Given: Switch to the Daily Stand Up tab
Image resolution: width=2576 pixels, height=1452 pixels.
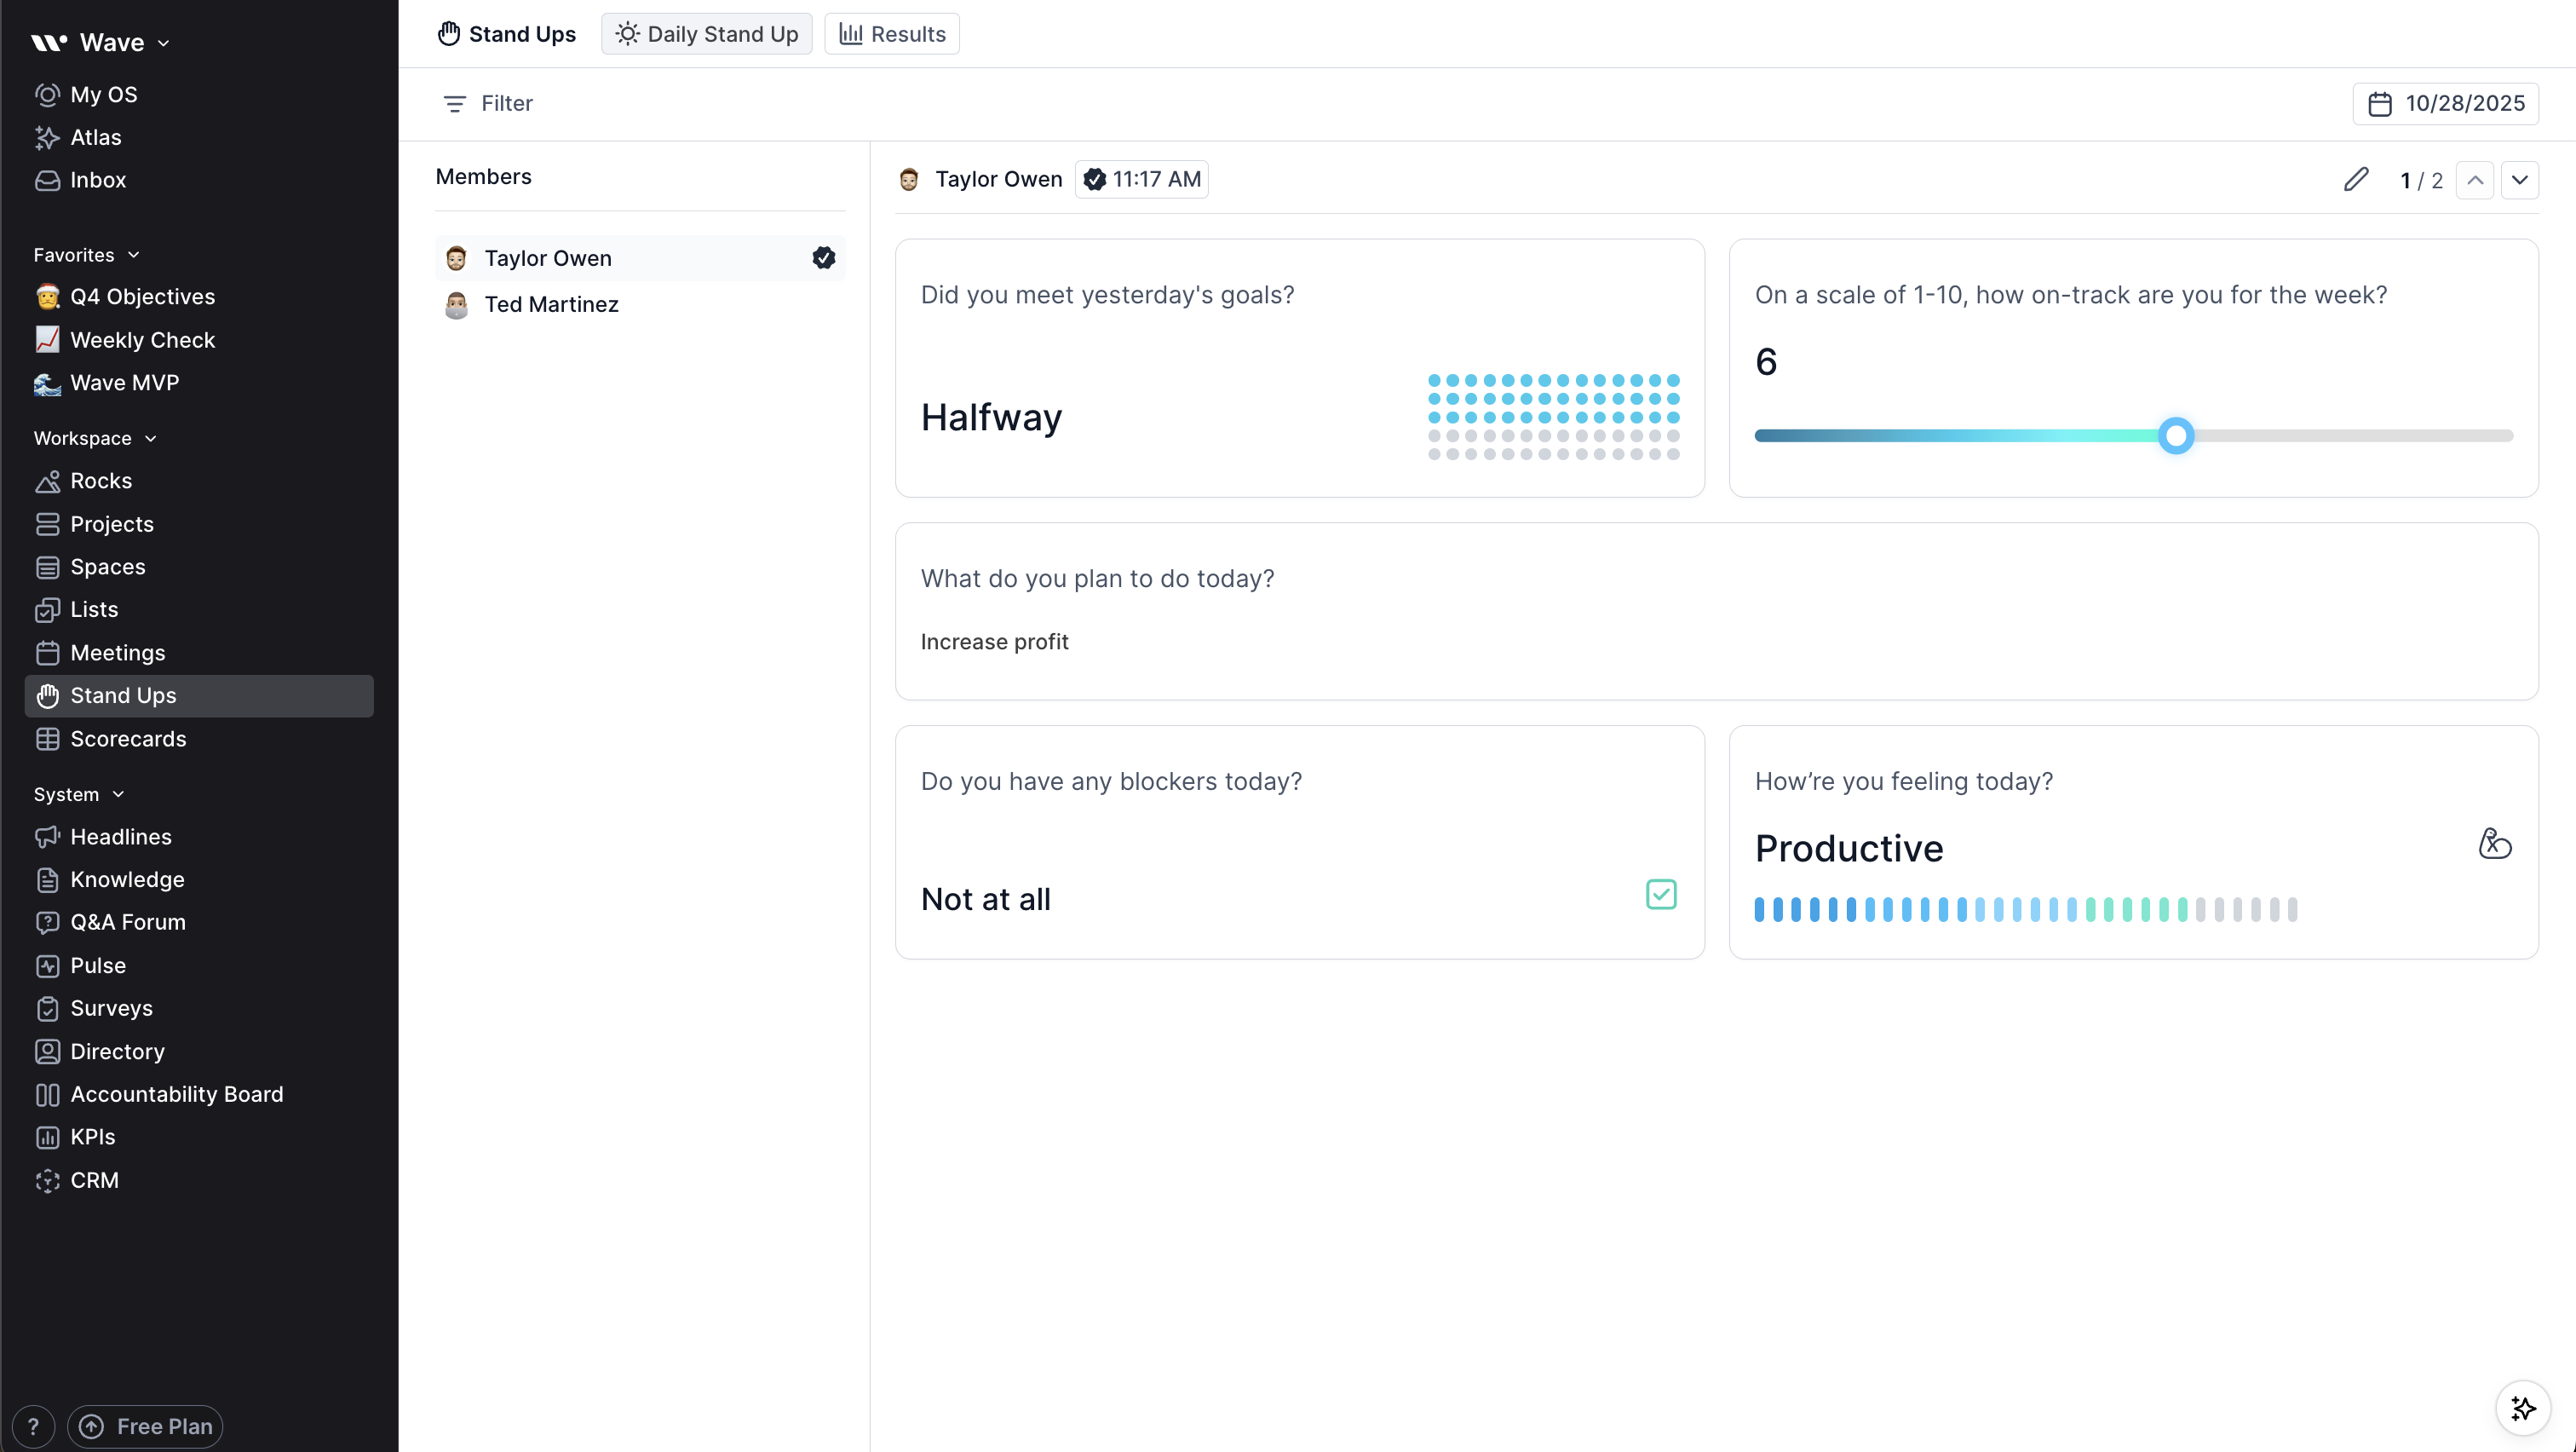Looking at the screenshot, I should click(706, 33).
